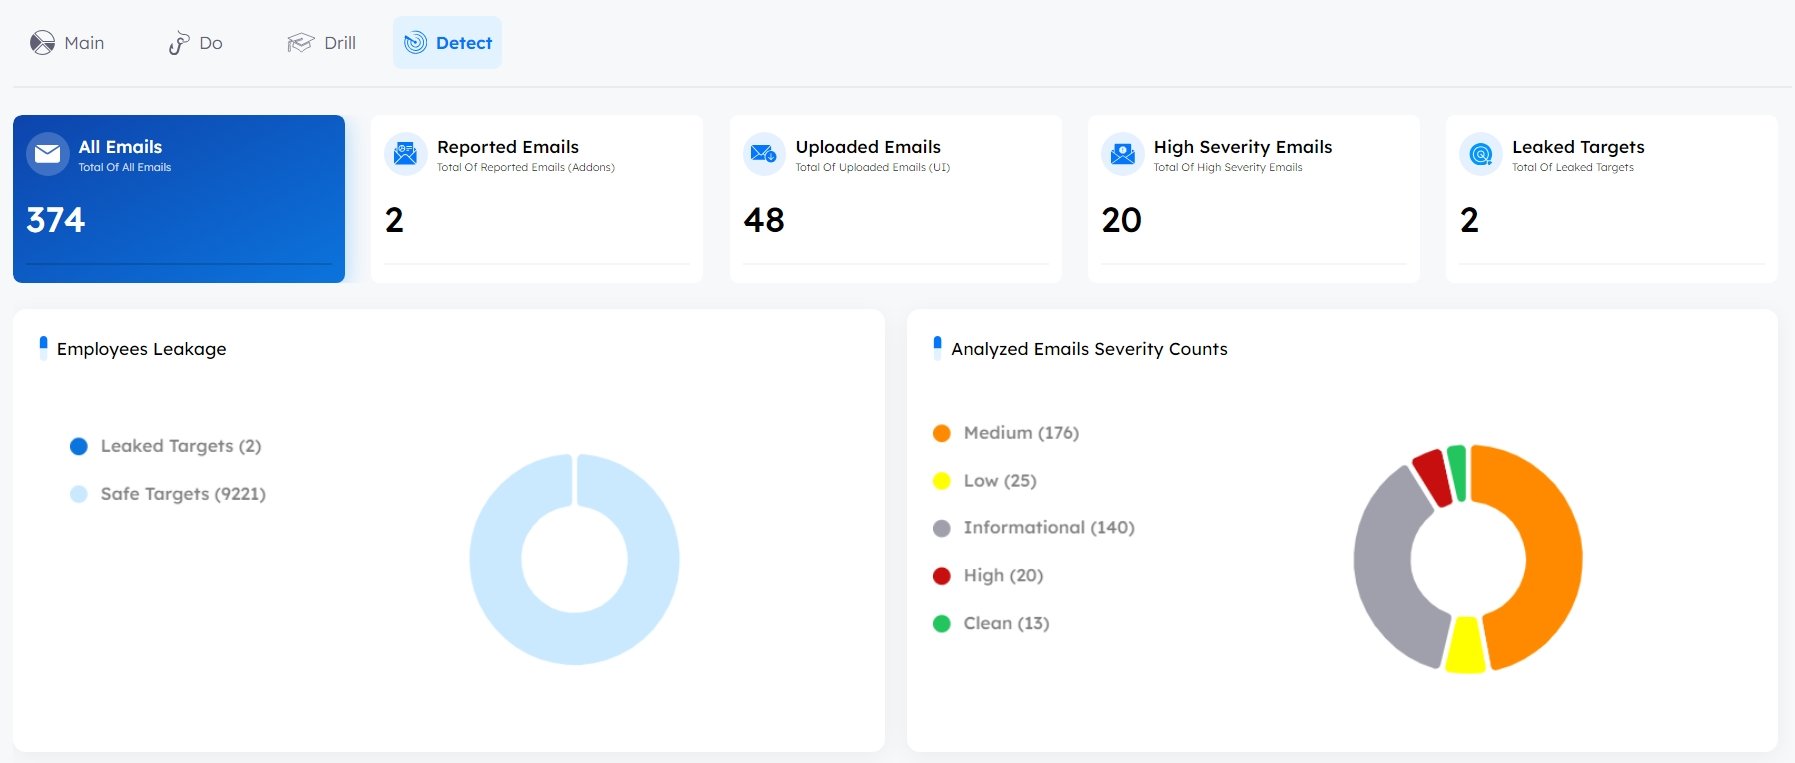This screenshot has width=1795, height=763.
Task: Click the All Emails count 374
Action: pos(56,220)
